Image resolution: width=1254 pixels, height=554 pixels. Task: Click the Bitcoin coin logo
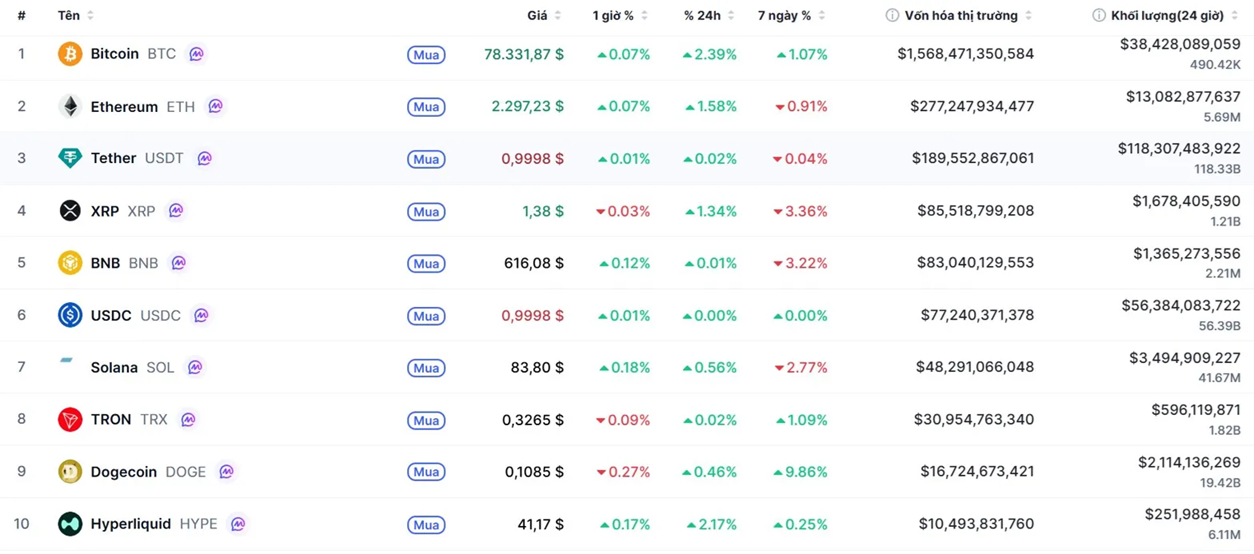coord(70,54)
